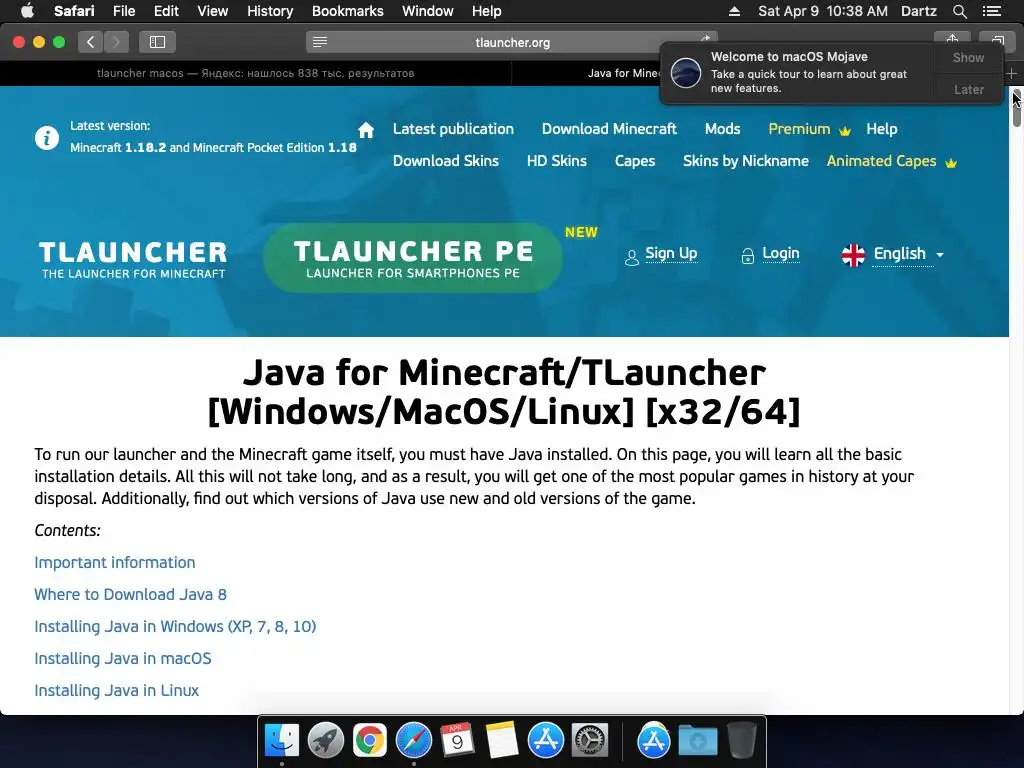
Task: Open the Premium link
Action: click(799, 129)
